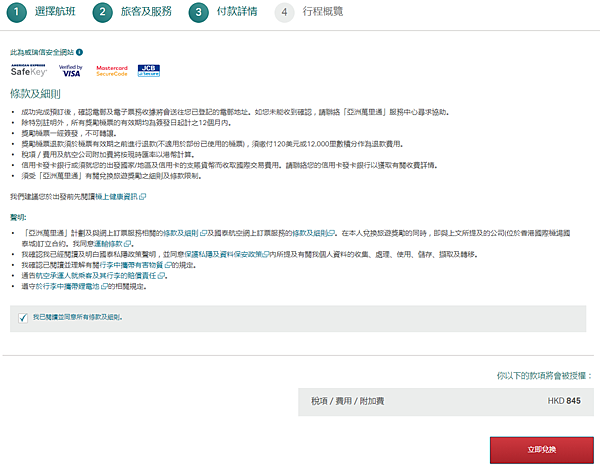Screen dimensions: 600x469
Task: Open 國泰航空網上訂票服務 條款及細則 link
Action: tap(314, 233)
